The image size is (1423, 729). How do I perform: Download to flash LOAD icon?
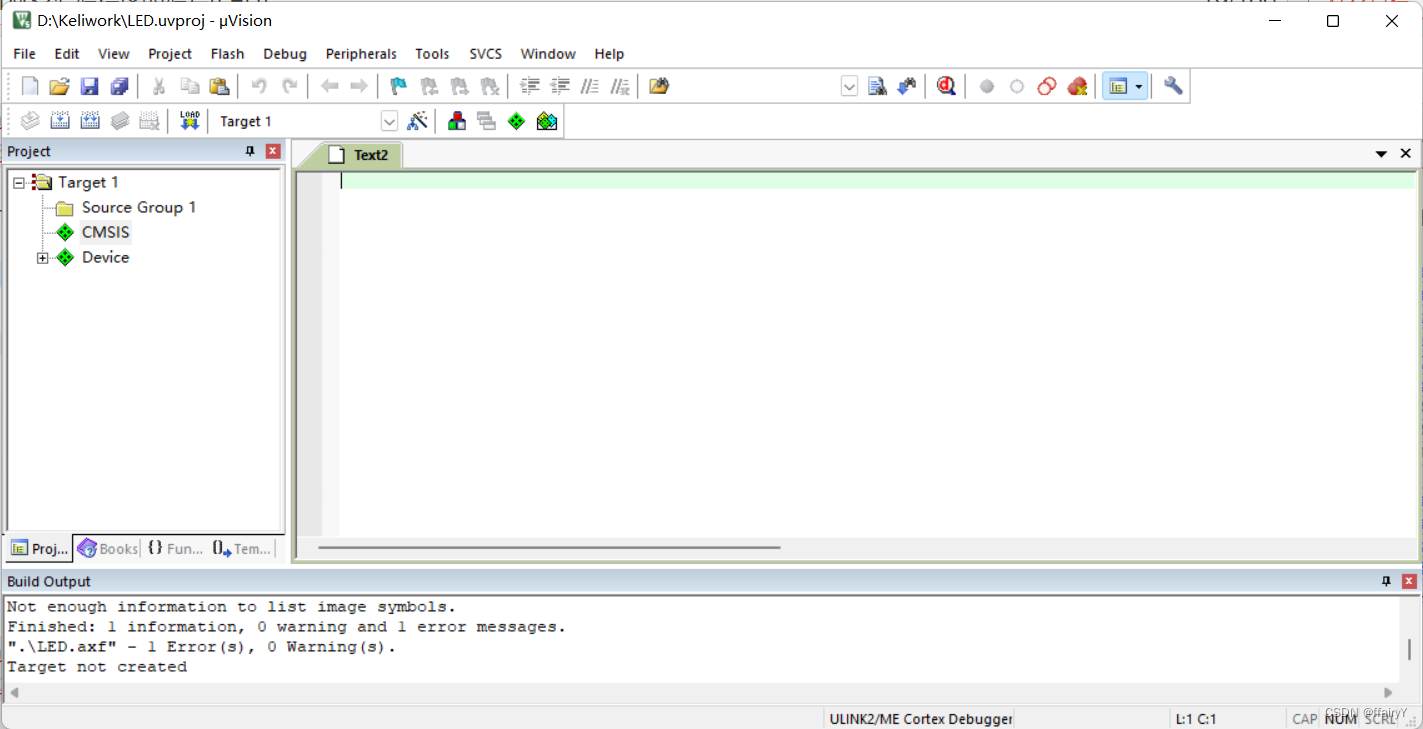pos(189,121)
